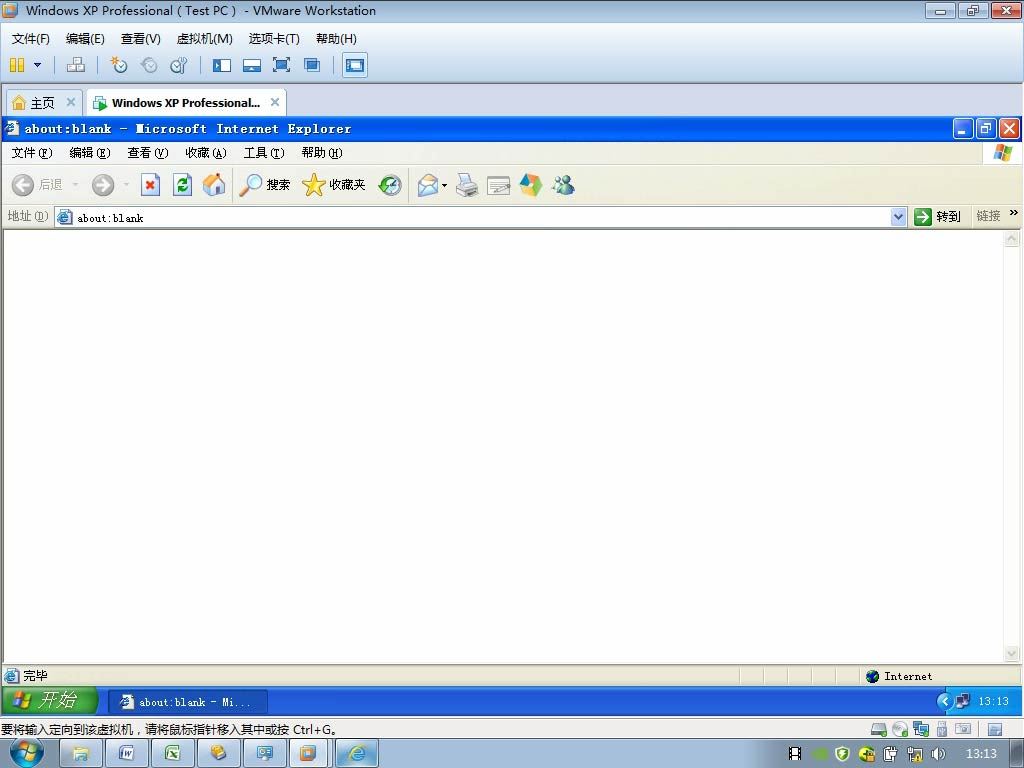Click the IE mail icon
Image resolution: width=1024 pixels, height=768 pixels.
428,185
